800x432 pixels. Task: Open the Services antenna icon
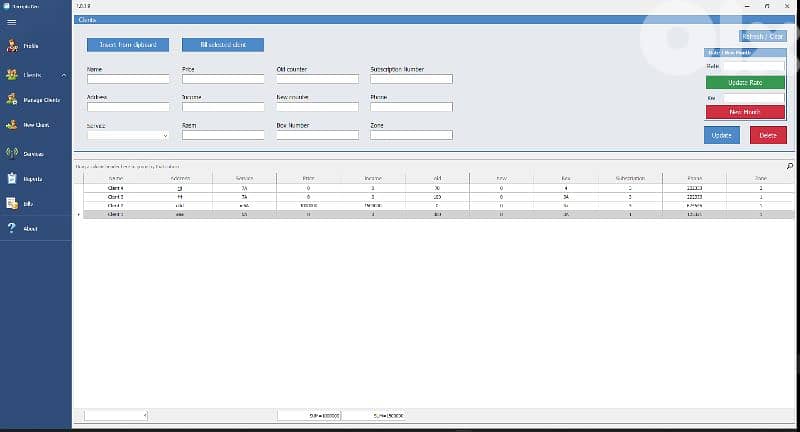[x=12, y=153]
